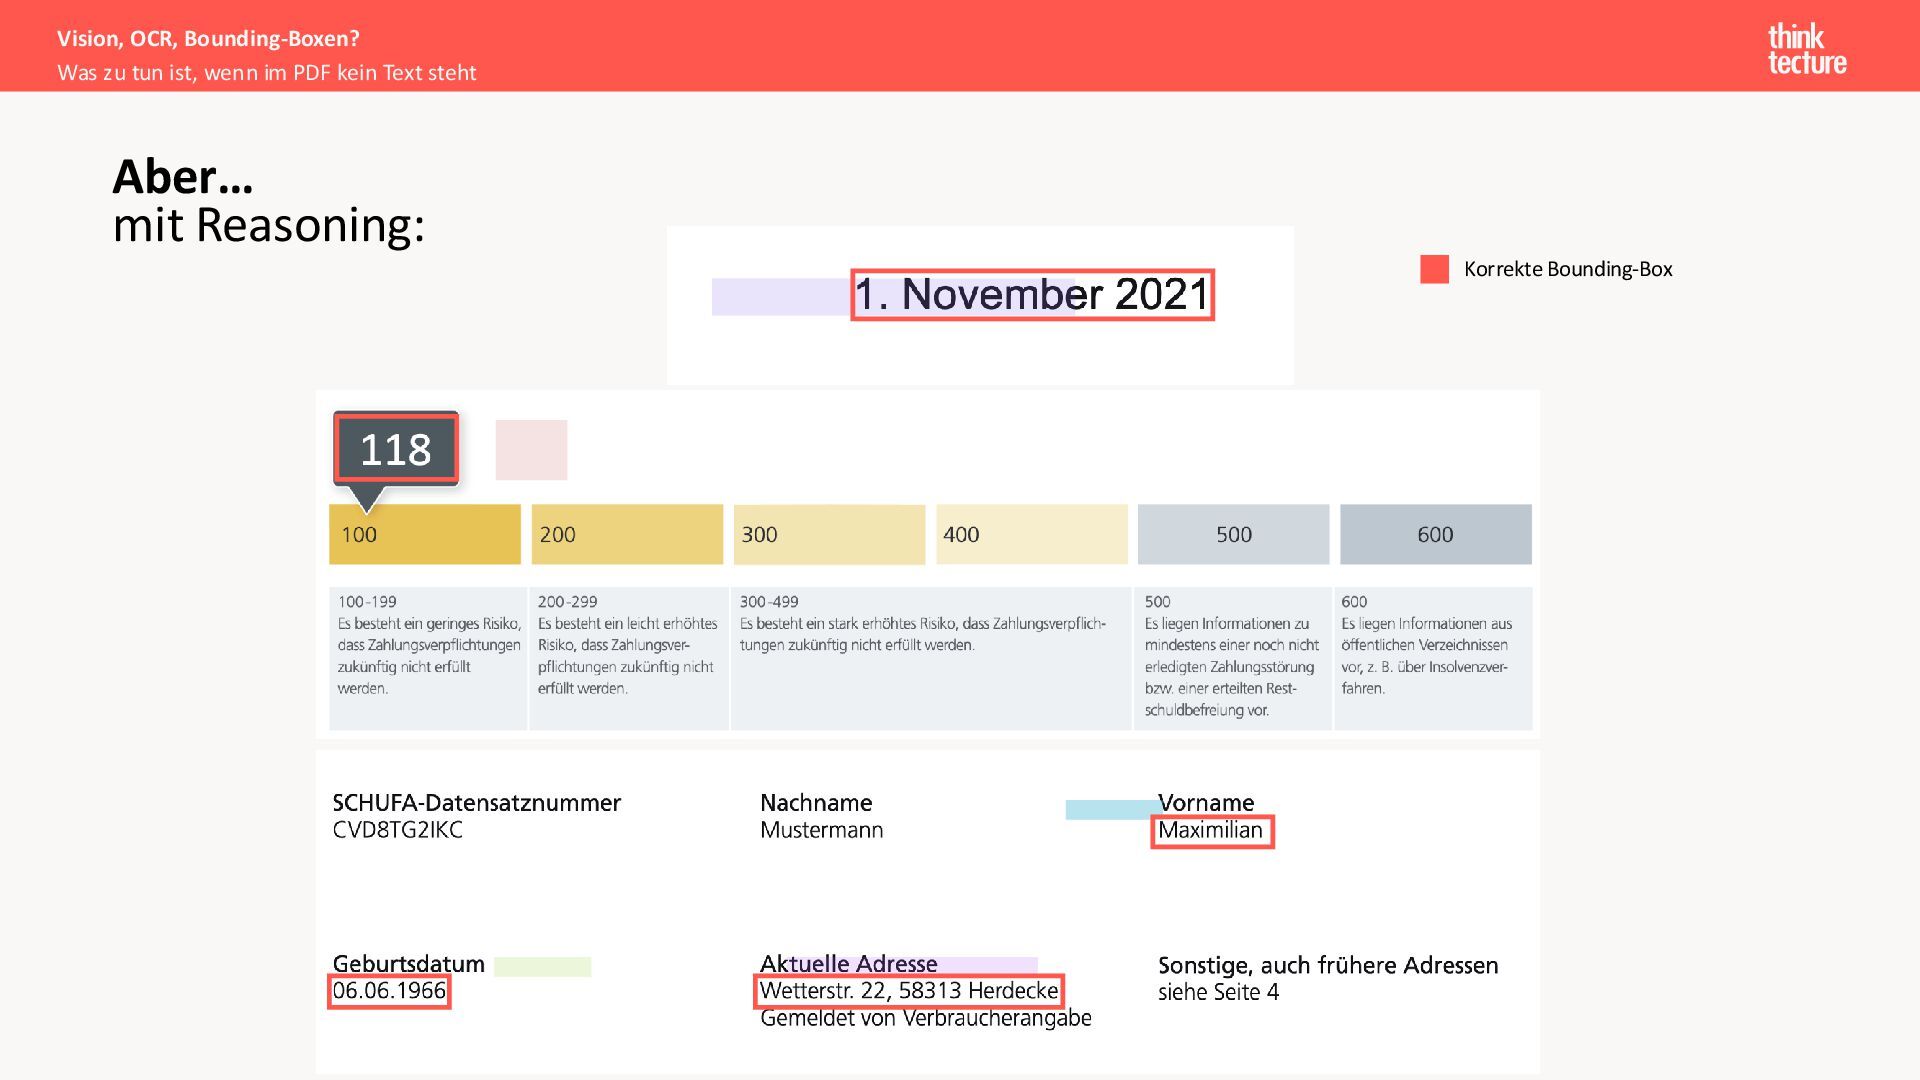Select the gray 600 score bar
The image size is (1920, 1080).
point(1435,534)
